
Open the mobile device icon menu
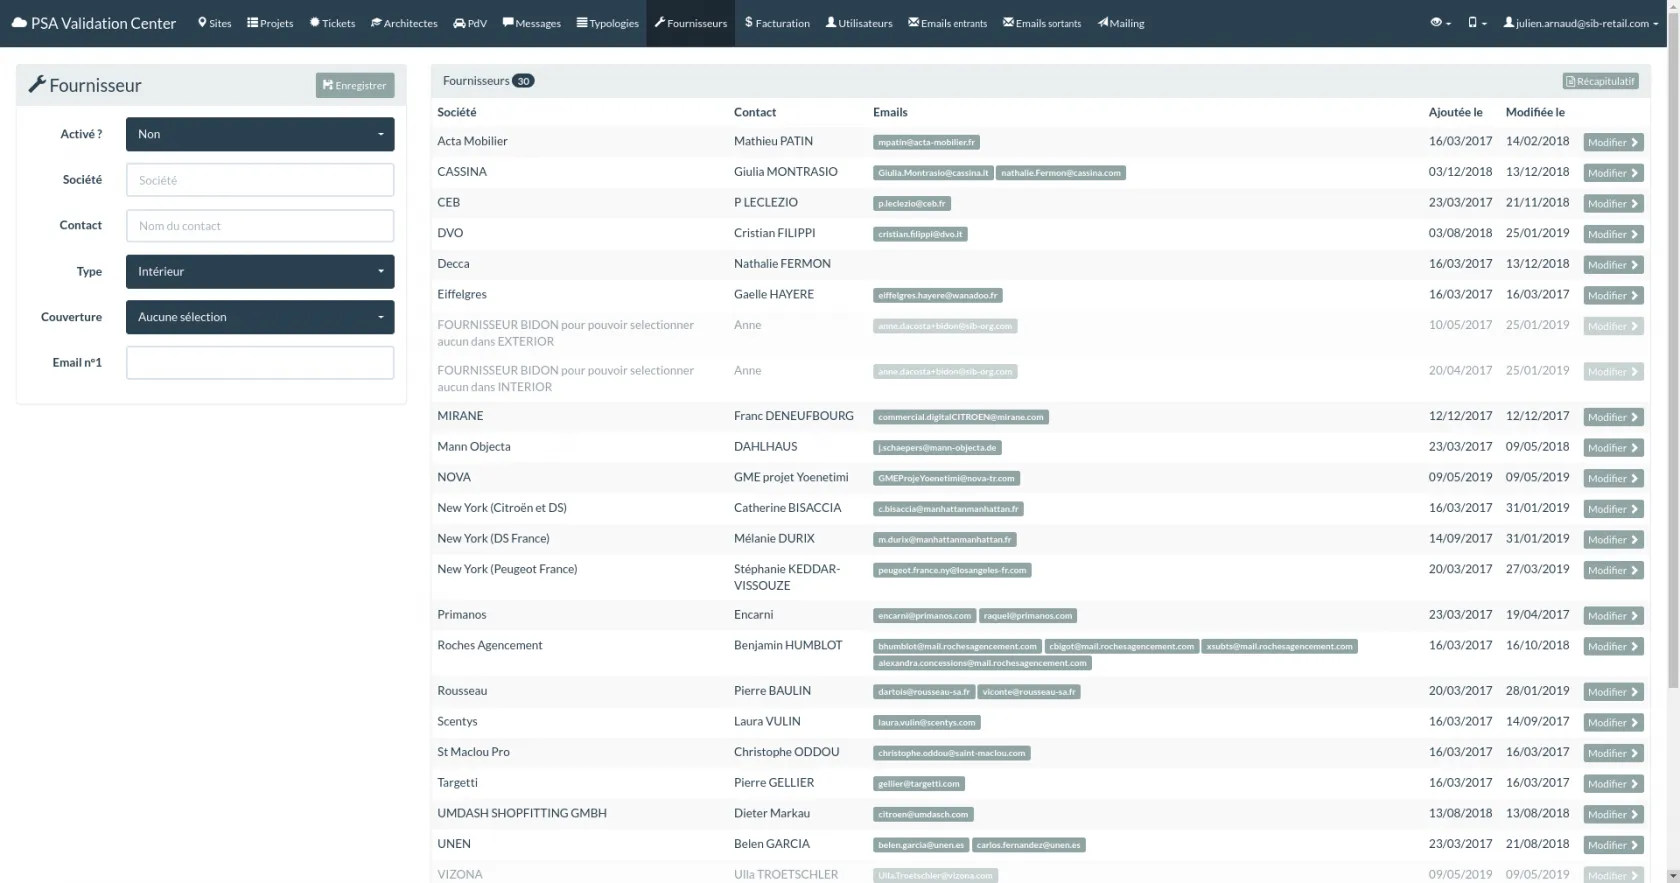[x=1476, y=23]
